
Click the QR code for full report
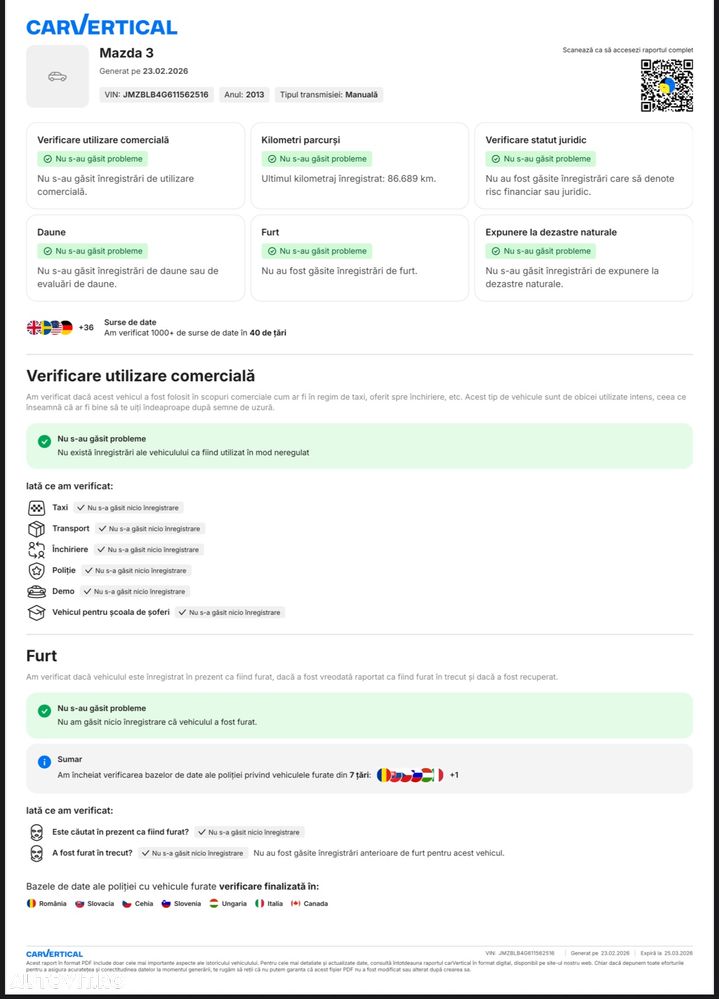(x=667, y=85)
